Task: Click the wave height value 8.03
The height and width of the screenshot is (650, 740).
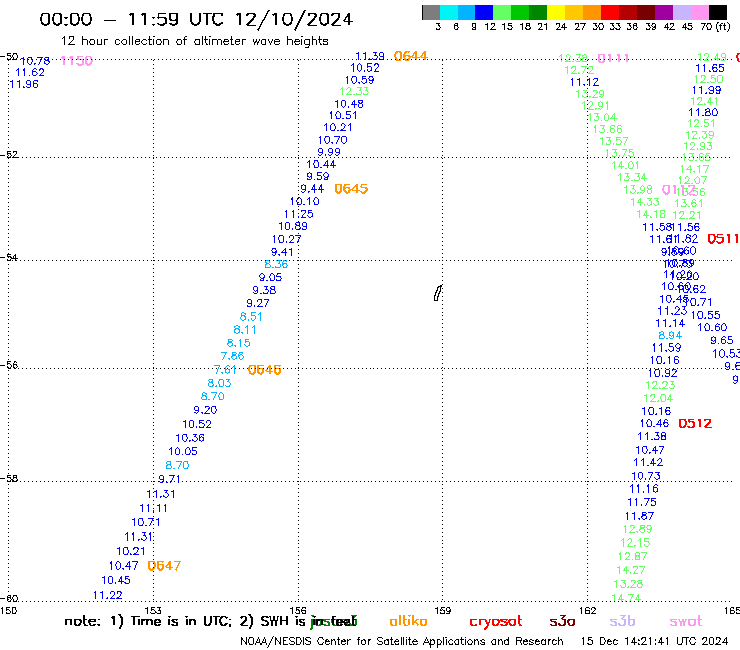Action: 219,383
